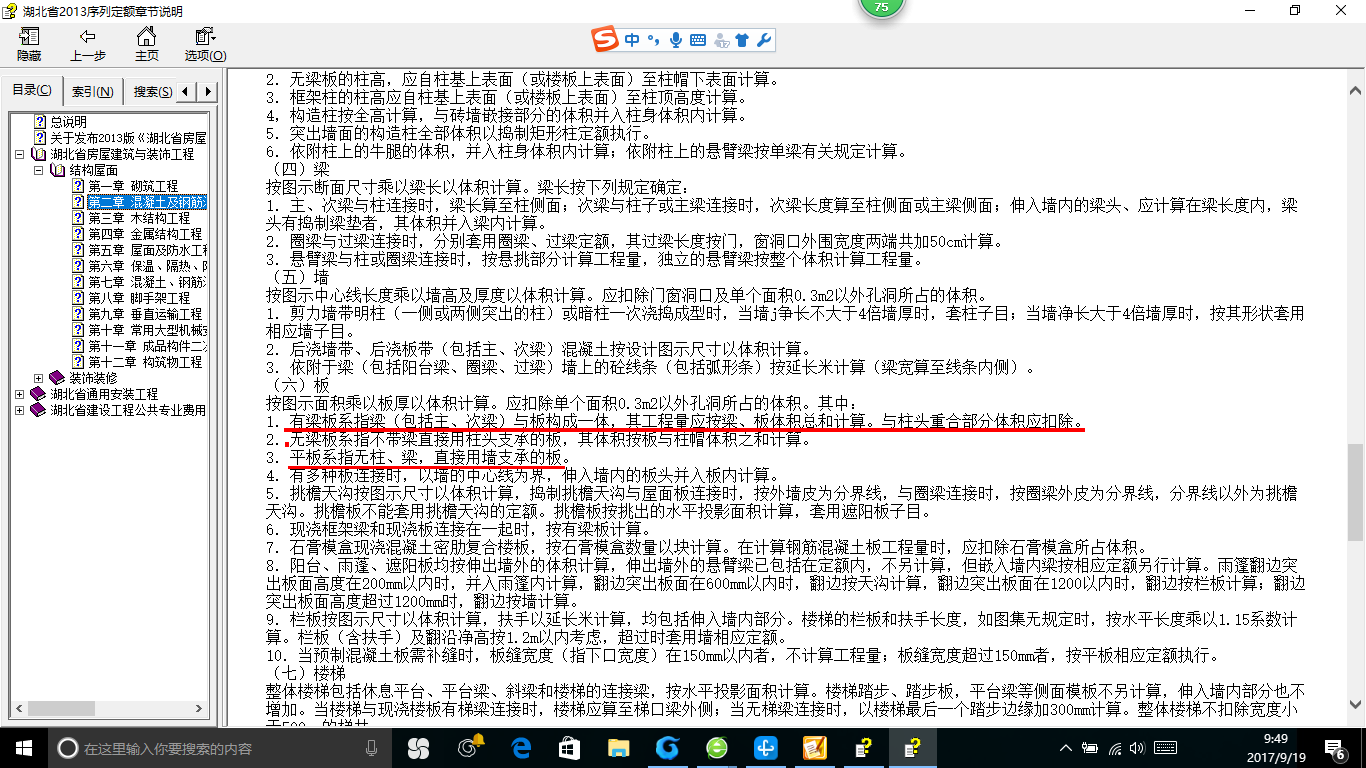1366x768 pixels.
Task: Click the Sogou microphone voice input icon
Action: pyautogui.click(x=676, y=41)
